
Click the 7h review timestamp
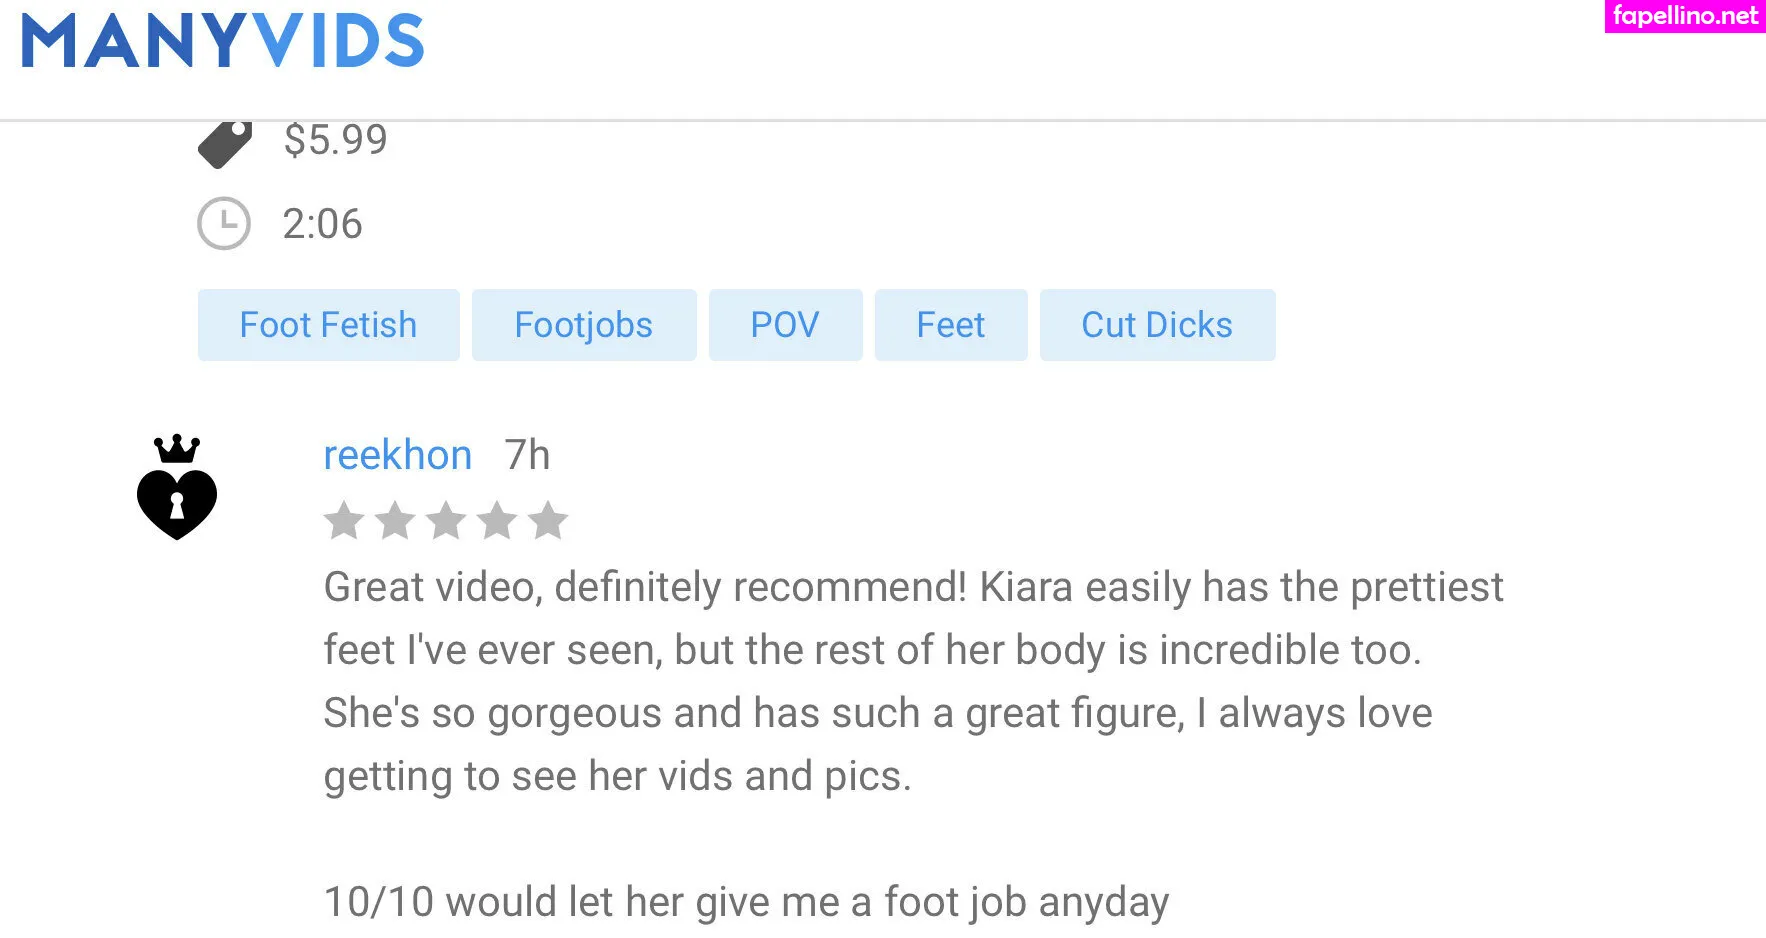pos(527,455)
